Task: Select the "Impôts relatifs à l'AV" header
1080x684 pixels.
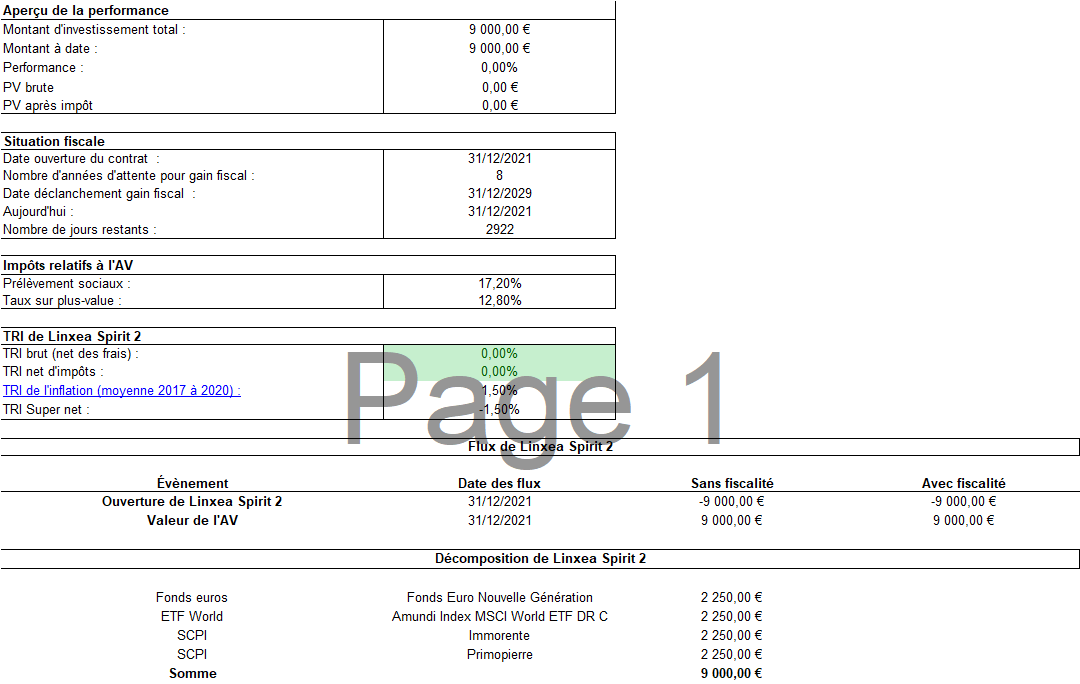Action: pyautogui.click(x=68, y=265)
